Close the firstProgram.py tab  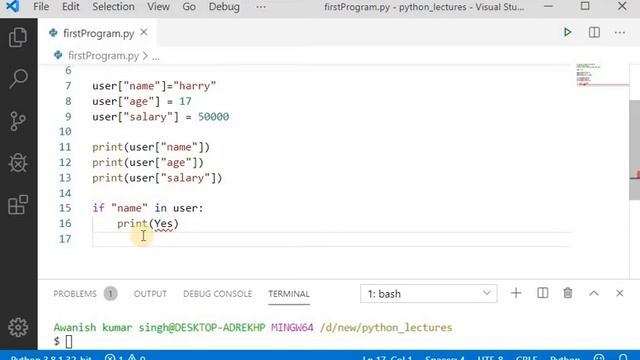click(x=144, y=33)
